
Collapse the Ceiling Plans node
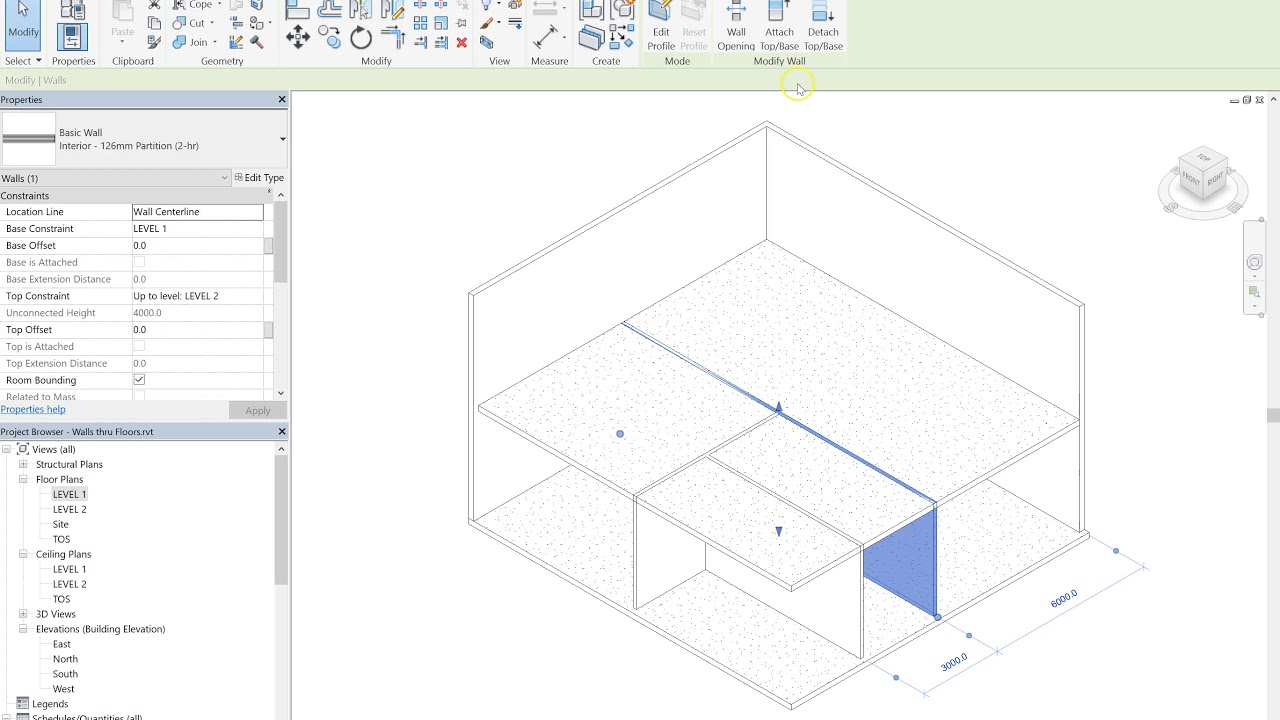[23, 554]
